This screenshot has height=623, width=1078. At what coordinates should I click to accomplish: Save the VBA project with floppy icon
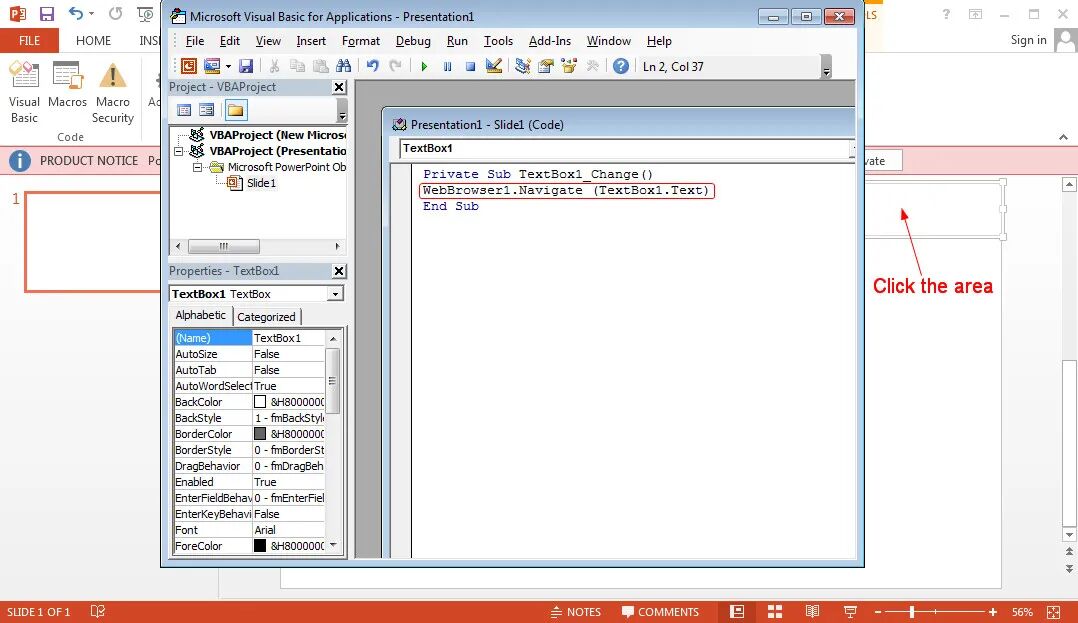[245, 66]
